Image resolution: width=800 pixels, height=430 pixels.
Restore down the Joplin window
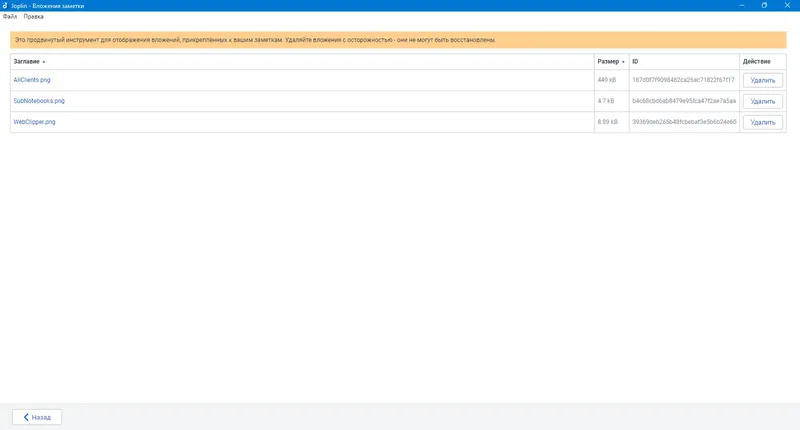point(764,5)
